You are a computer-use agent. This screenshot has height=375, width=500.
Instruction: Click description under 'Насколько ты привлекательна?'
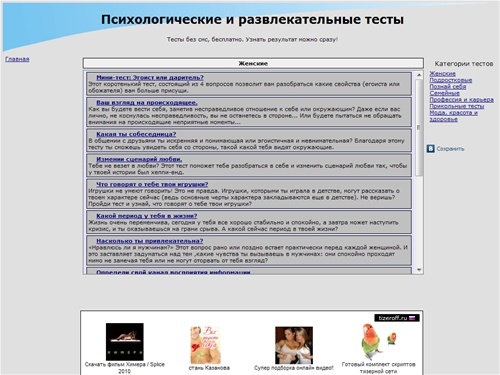click(x=248, y=254)
